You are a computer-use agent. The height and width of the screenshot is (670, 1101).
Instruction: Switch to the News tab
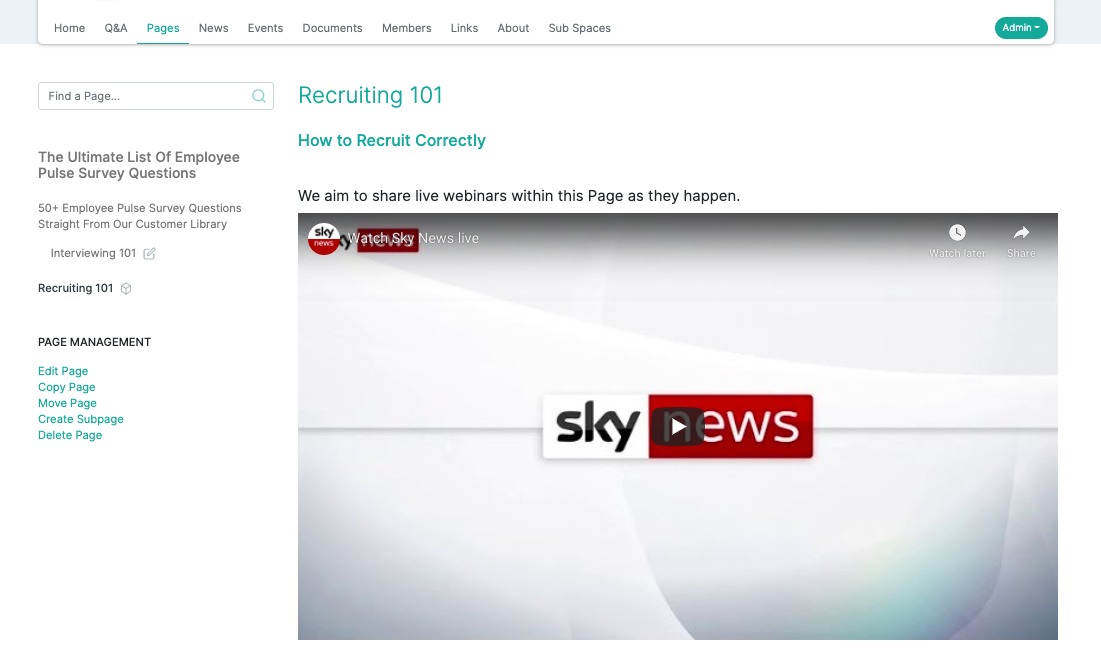[x=213, y=28]
